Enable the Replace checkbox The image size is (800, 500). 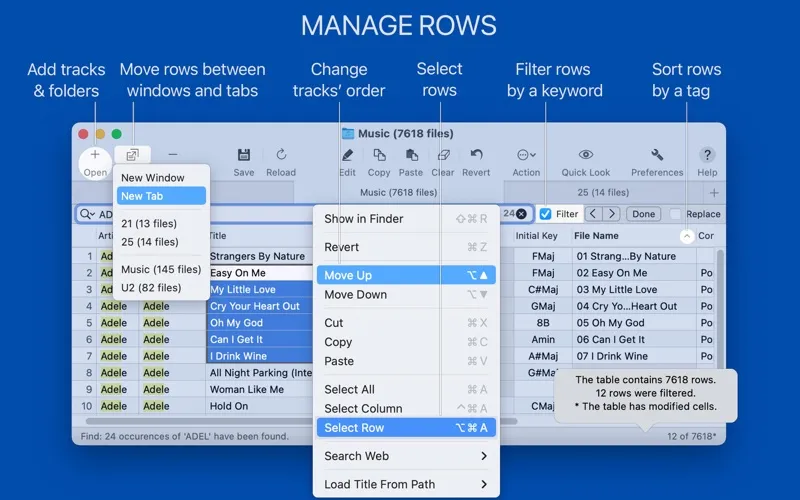pos(676,214)
